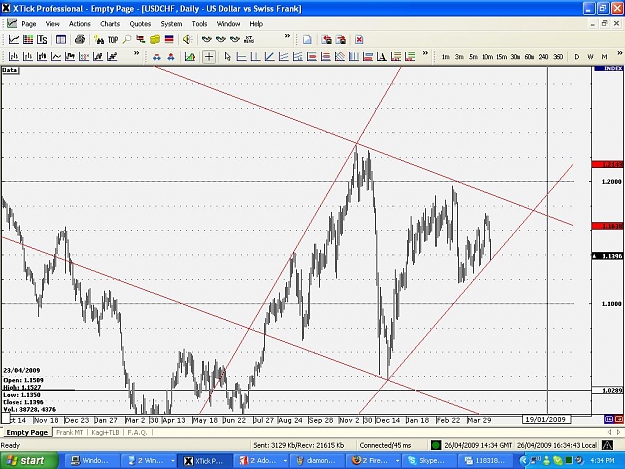
Task: Click the new page document icon
Action: 307,39
